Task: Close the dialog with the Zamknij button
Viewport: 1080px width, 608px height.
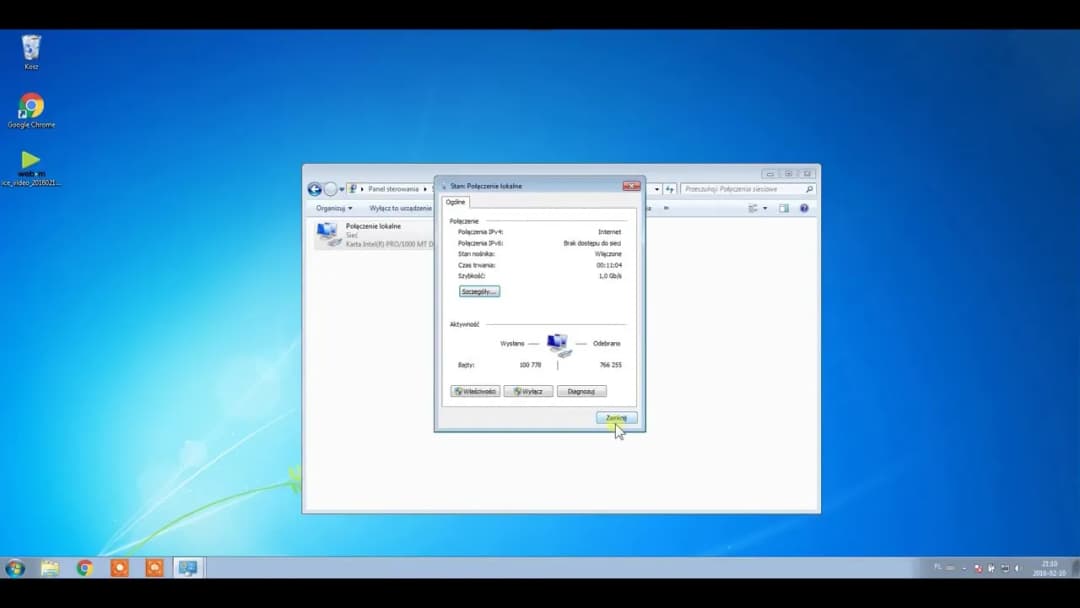Action: coord(616,418)
